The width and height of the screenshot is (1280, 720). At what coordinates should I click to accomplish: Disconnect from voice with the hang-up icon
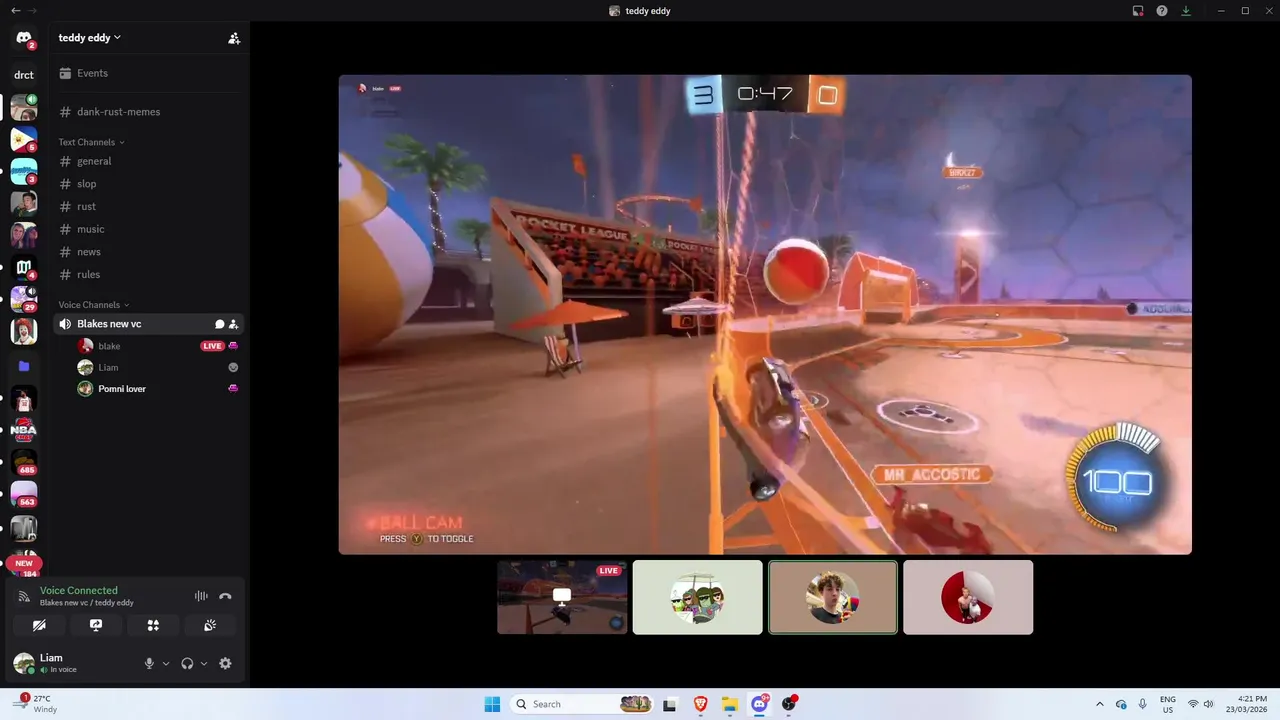[225, 596]
